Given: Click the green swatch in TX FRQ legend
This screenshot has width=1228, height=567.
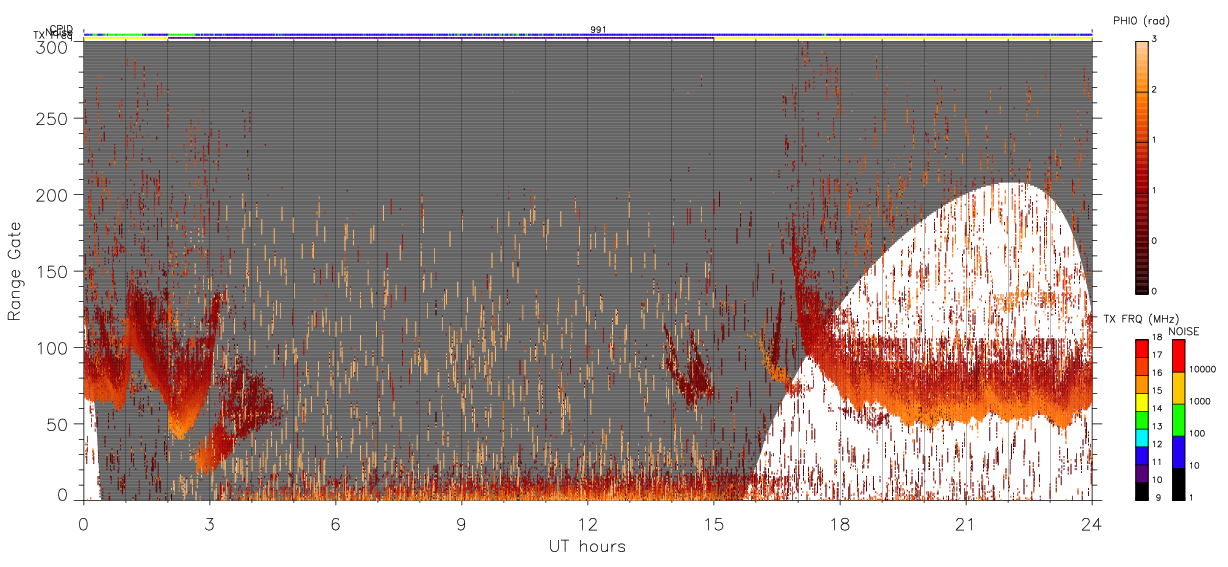Looking at the screenshot, I should [1140, 419].
